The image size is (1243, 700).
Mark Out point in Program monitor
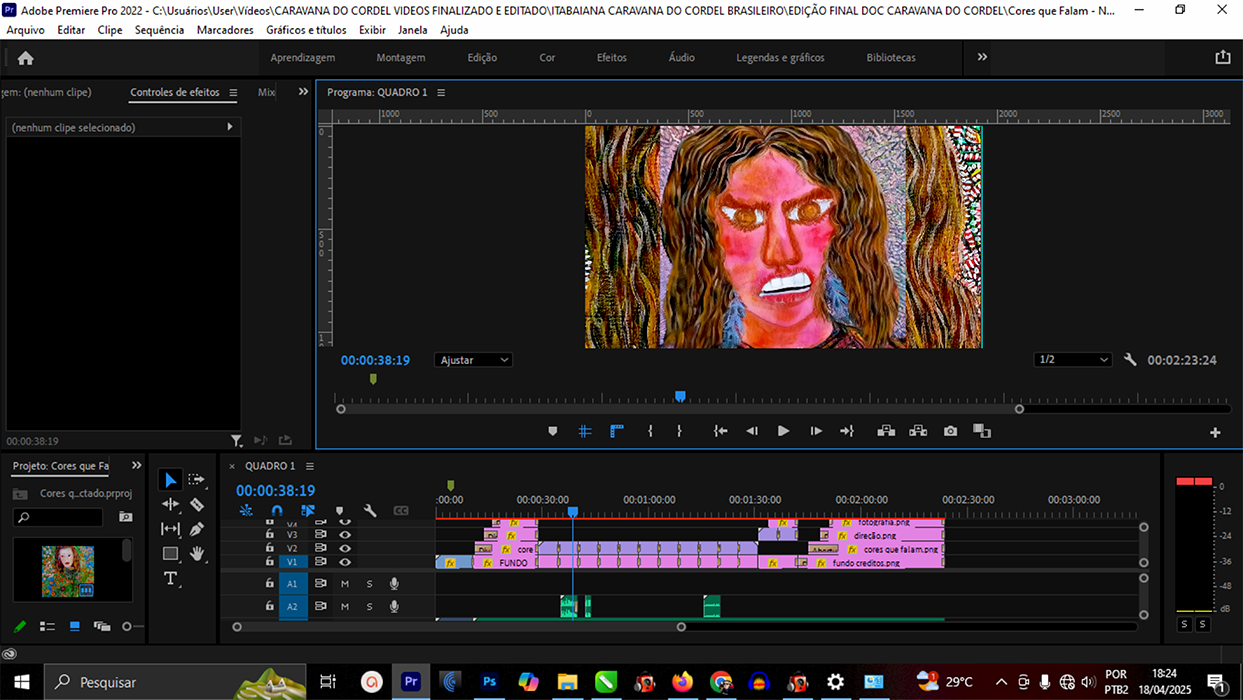(679, 431)
